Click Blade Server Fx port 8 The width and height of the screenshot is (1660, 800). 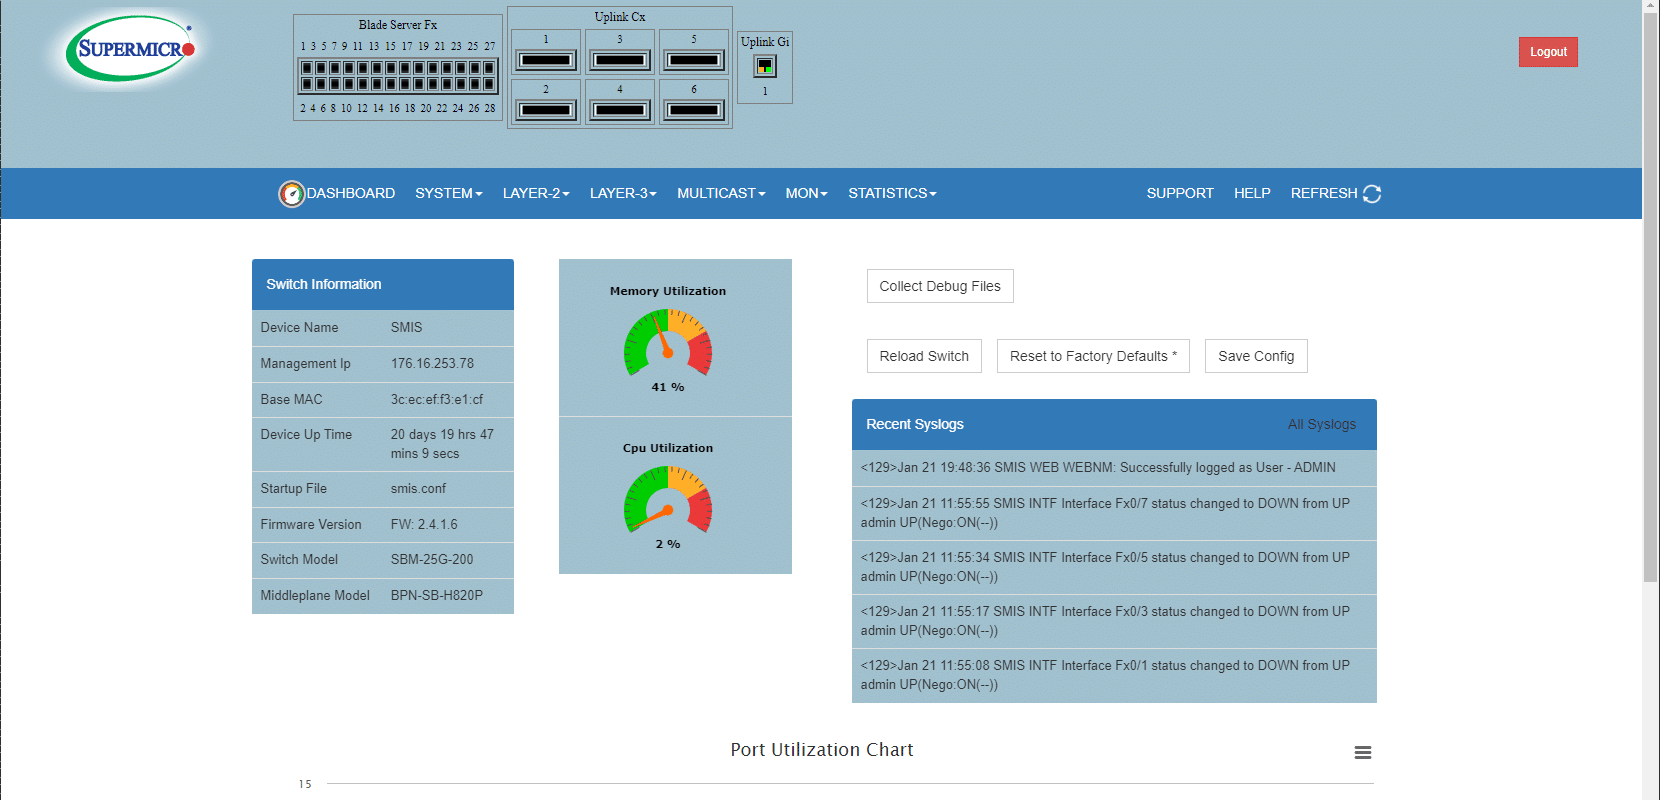349,84
